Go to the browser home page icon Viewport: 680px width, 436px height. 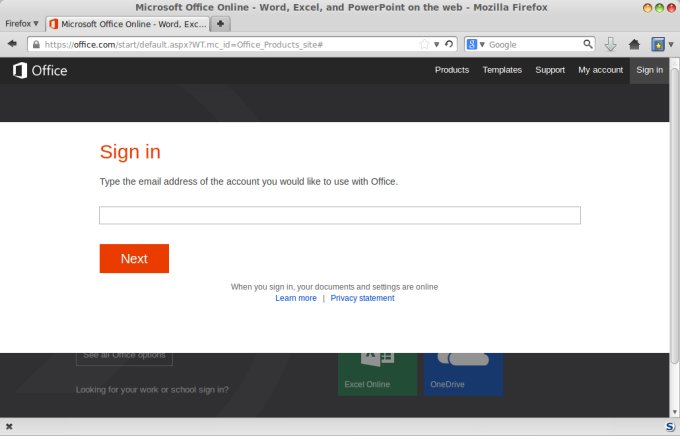click(x=634, y=44)
